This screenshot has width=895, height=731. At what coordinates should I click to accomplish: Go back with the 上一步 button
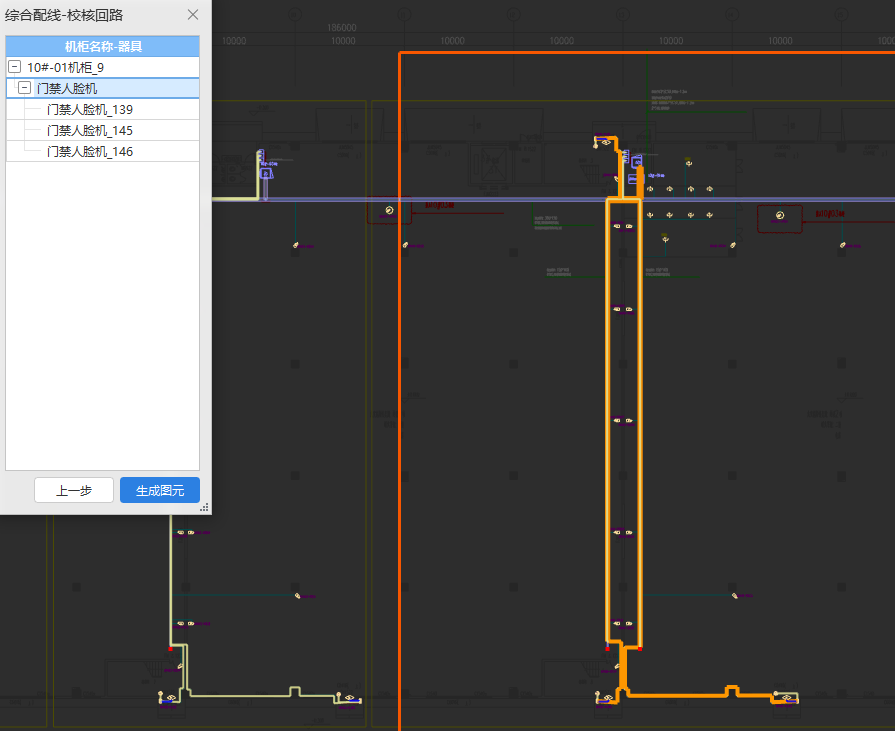[74, 490]
